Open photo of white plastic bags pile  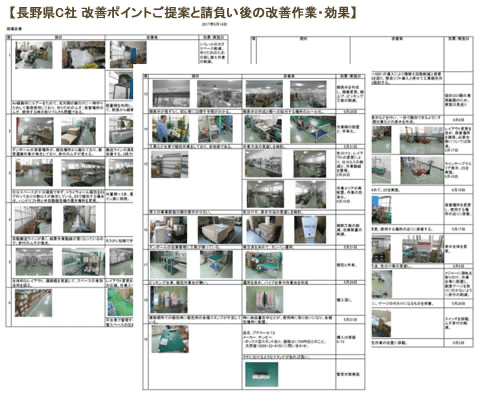tap(83, 55)
